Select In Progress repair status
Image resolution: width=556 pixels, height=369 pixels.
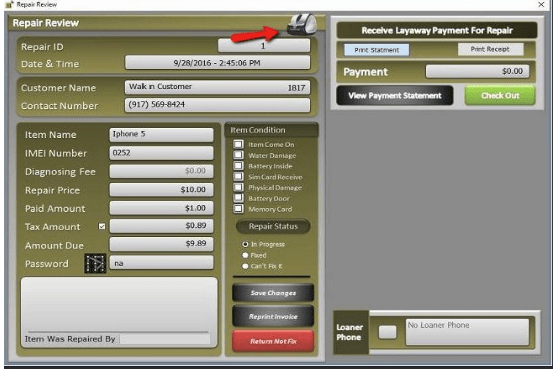[245, 244]
